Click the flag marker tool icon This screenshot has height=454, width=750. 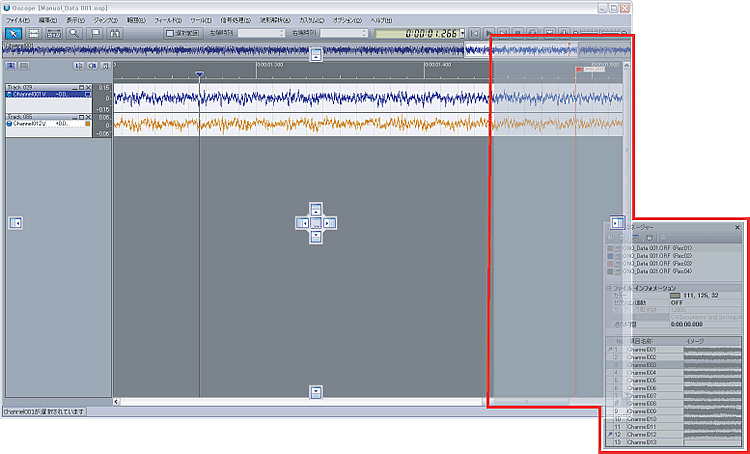95,33
